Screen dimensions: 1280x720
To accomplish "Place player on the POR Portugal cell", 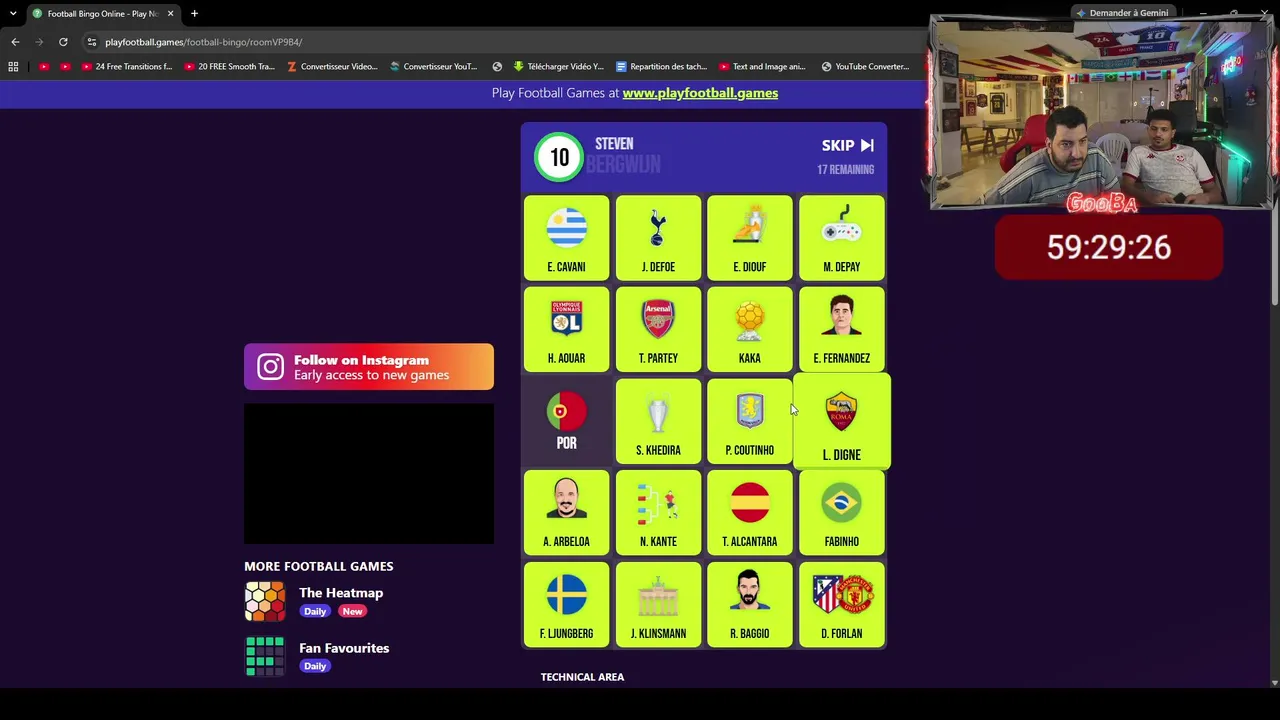I will pyautogui.click(x=566, y=422).
